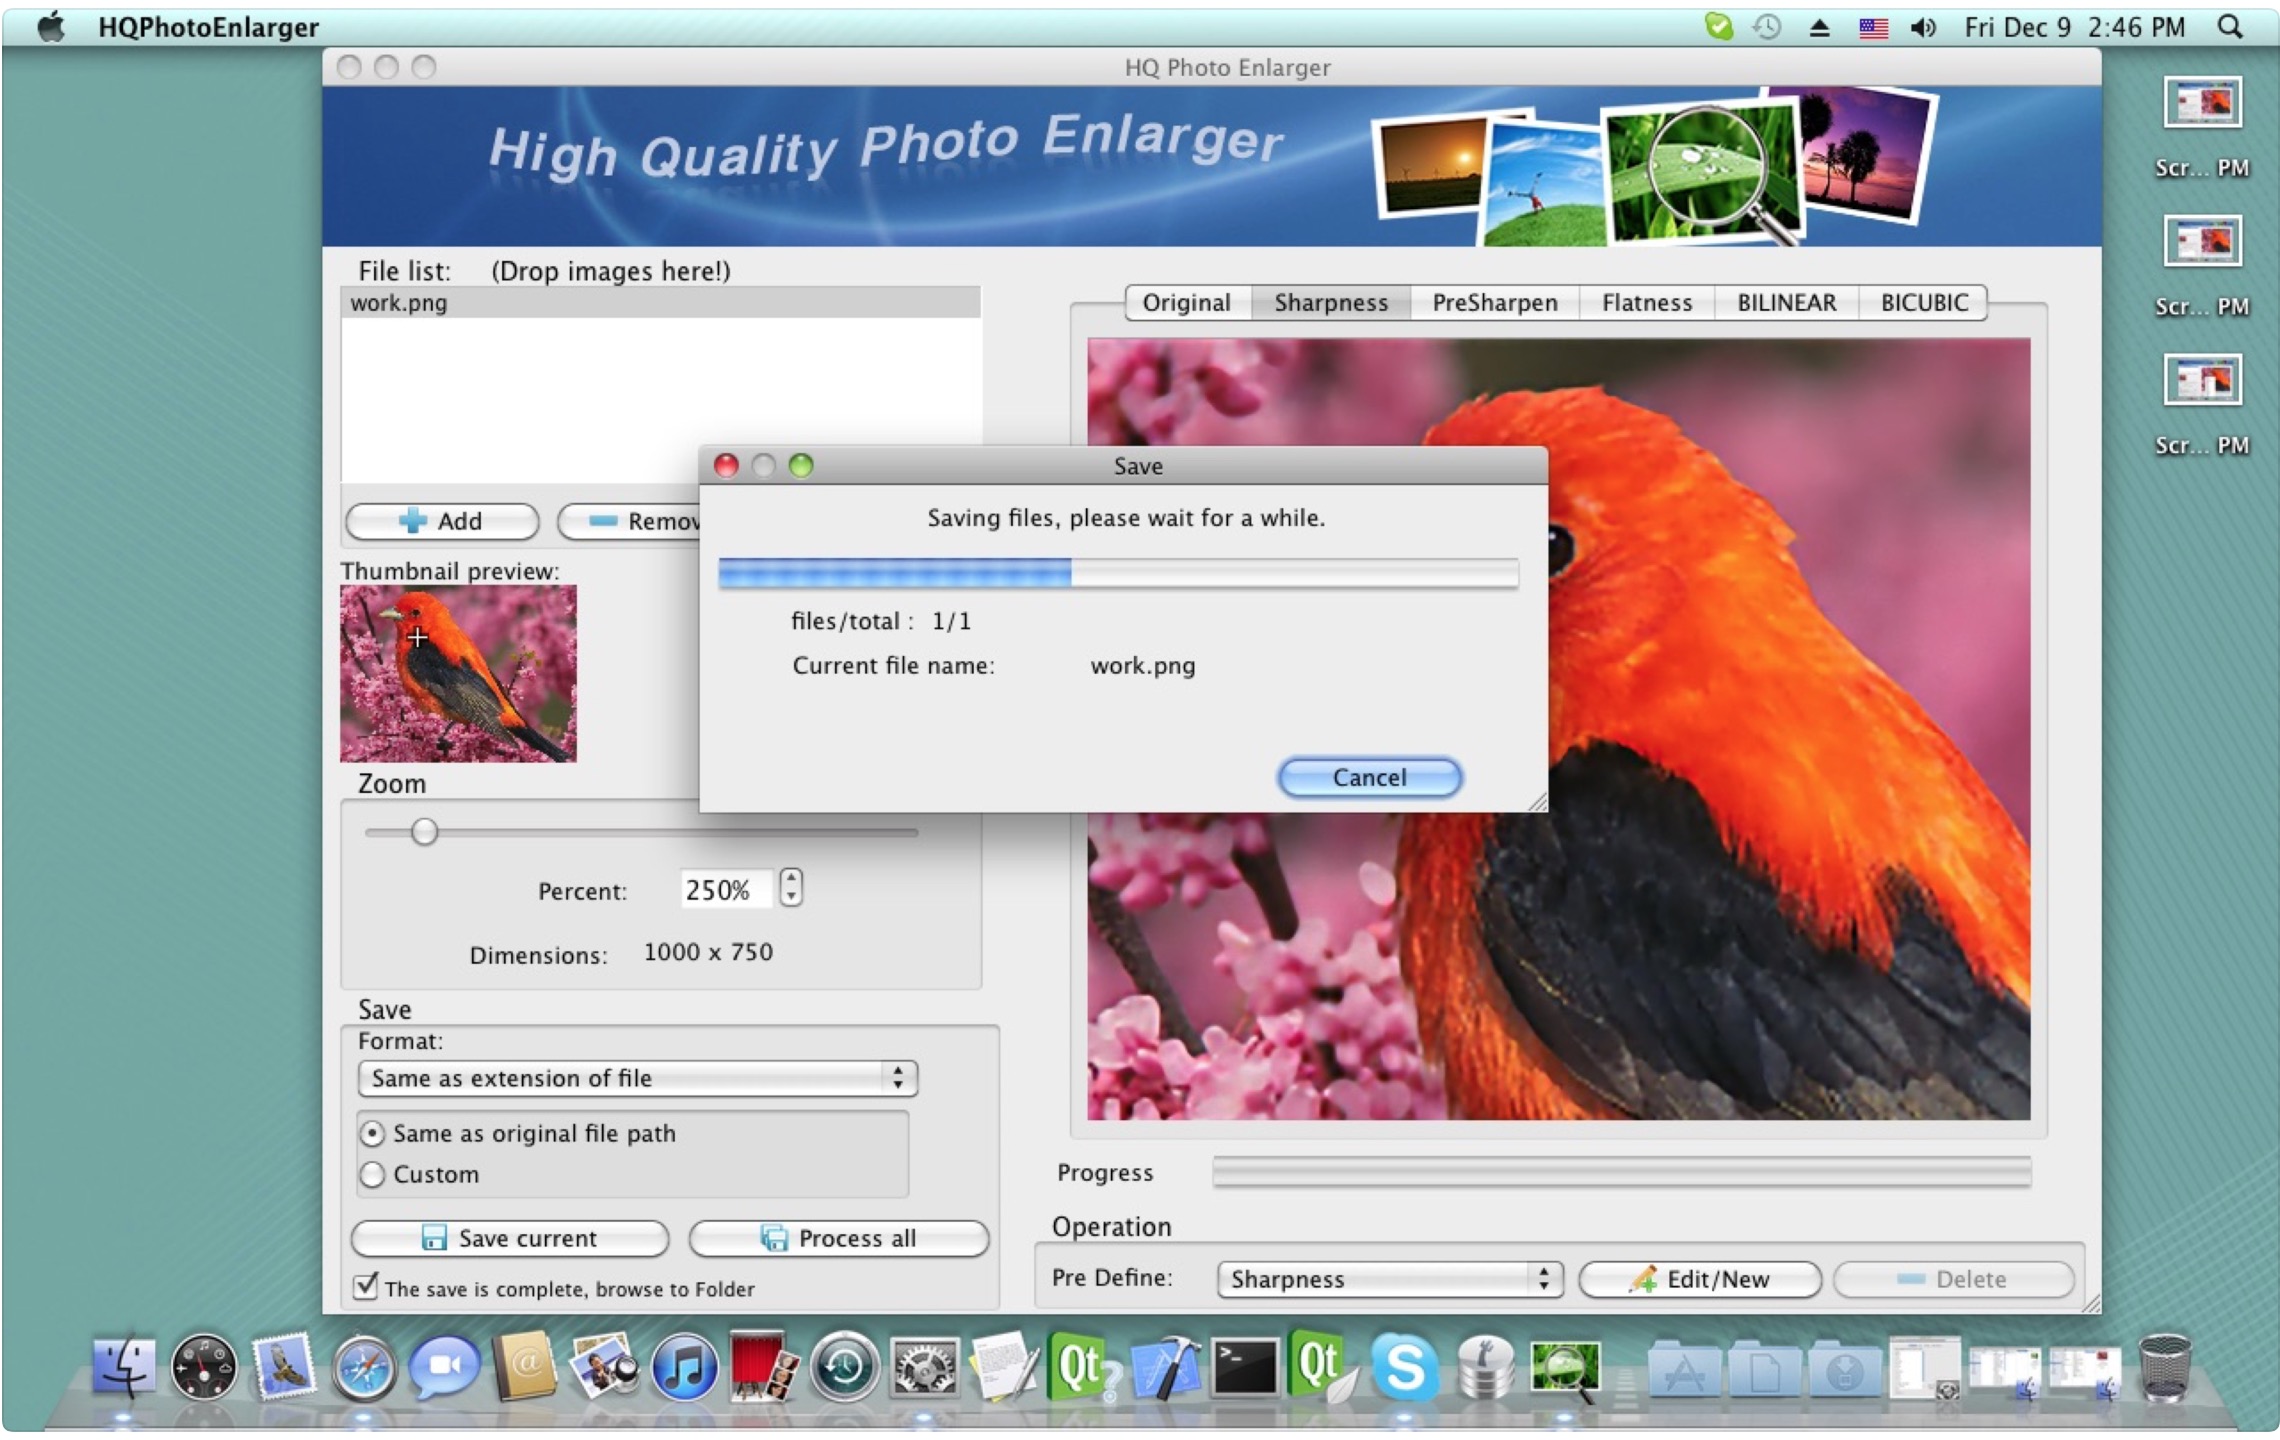Viewport: 2280px width, 1440px height.
Task: Switch to the BICUBIC tab
Action: (1923, 302)
